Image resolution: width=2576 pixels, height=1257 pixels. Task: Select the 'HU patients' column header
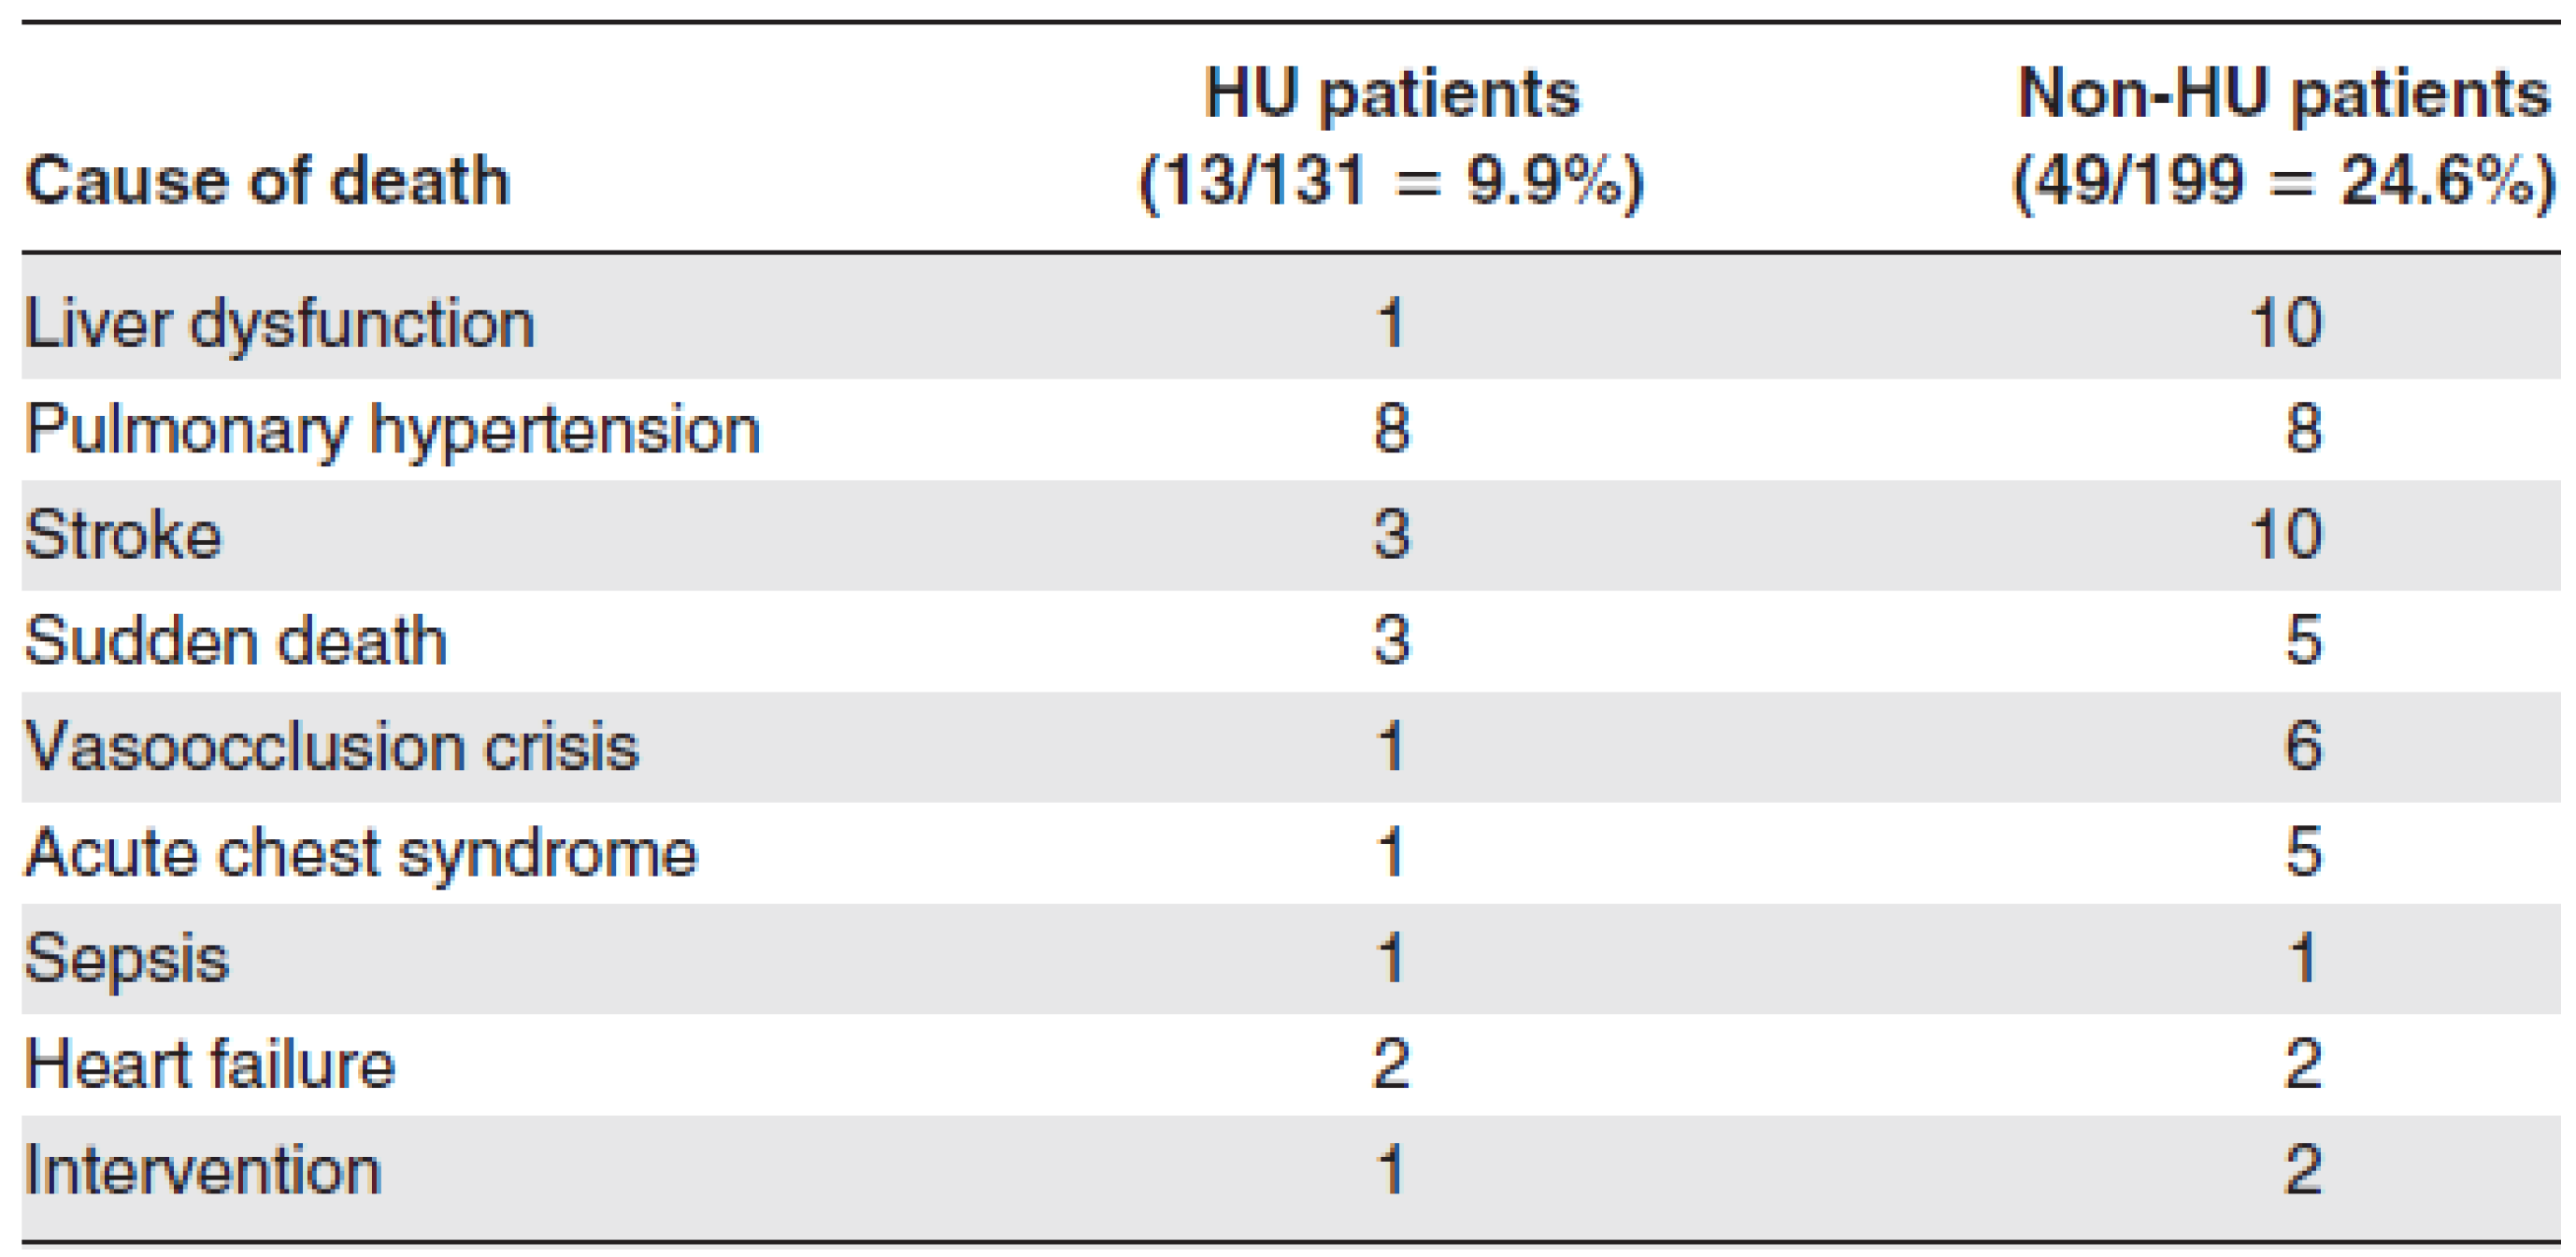(x=1391, y=94)
